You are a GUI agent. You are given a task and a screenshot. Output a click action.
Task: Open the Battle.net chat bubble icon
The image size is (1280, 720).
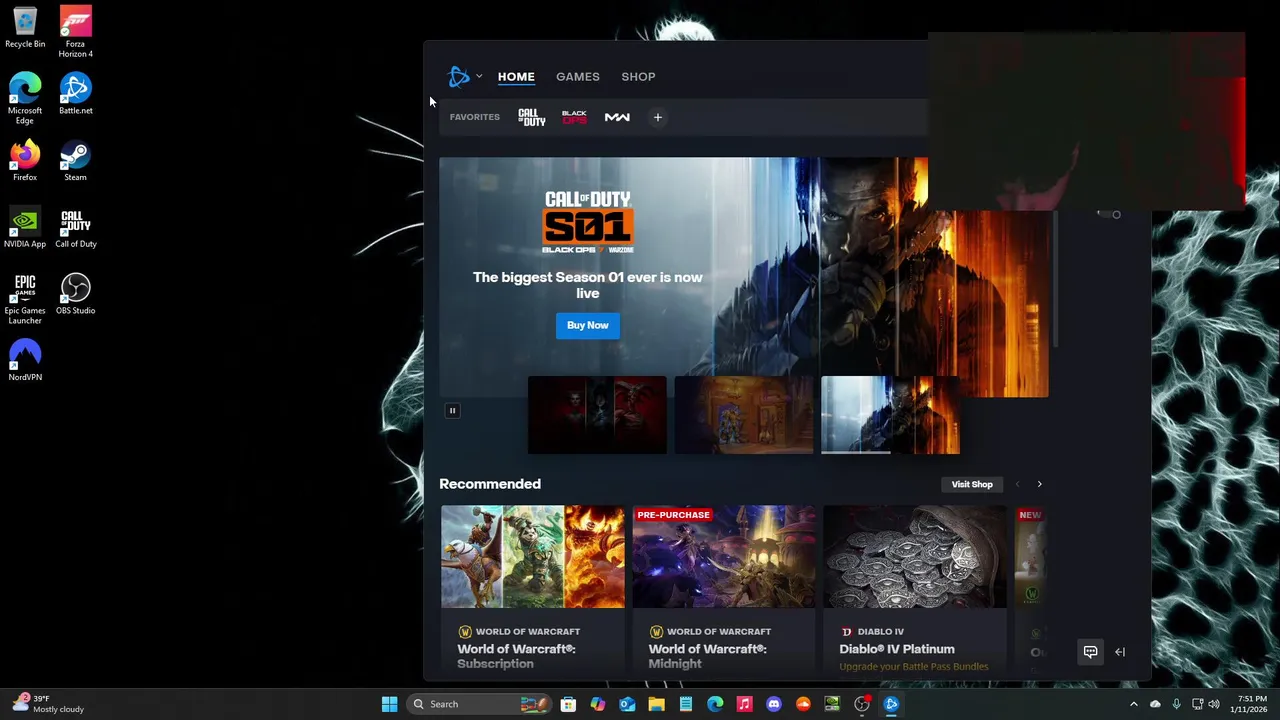click(1090, 652)
